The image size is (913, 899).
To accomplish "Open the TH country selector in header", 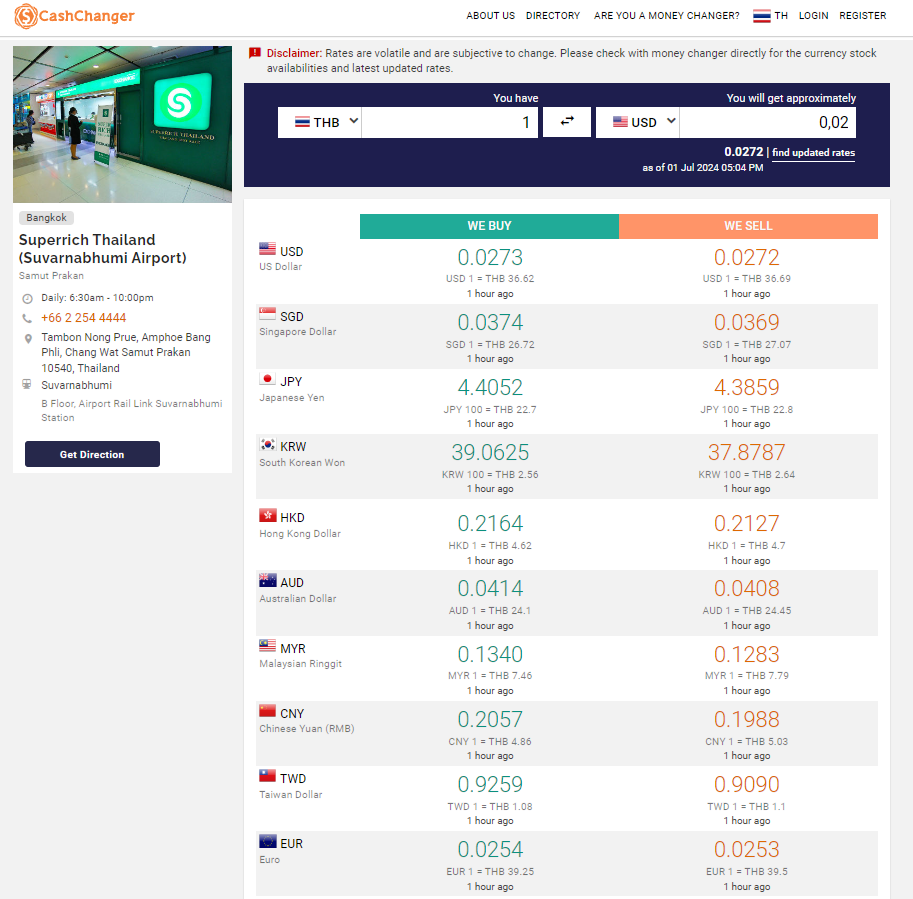I will click(770, 16).
